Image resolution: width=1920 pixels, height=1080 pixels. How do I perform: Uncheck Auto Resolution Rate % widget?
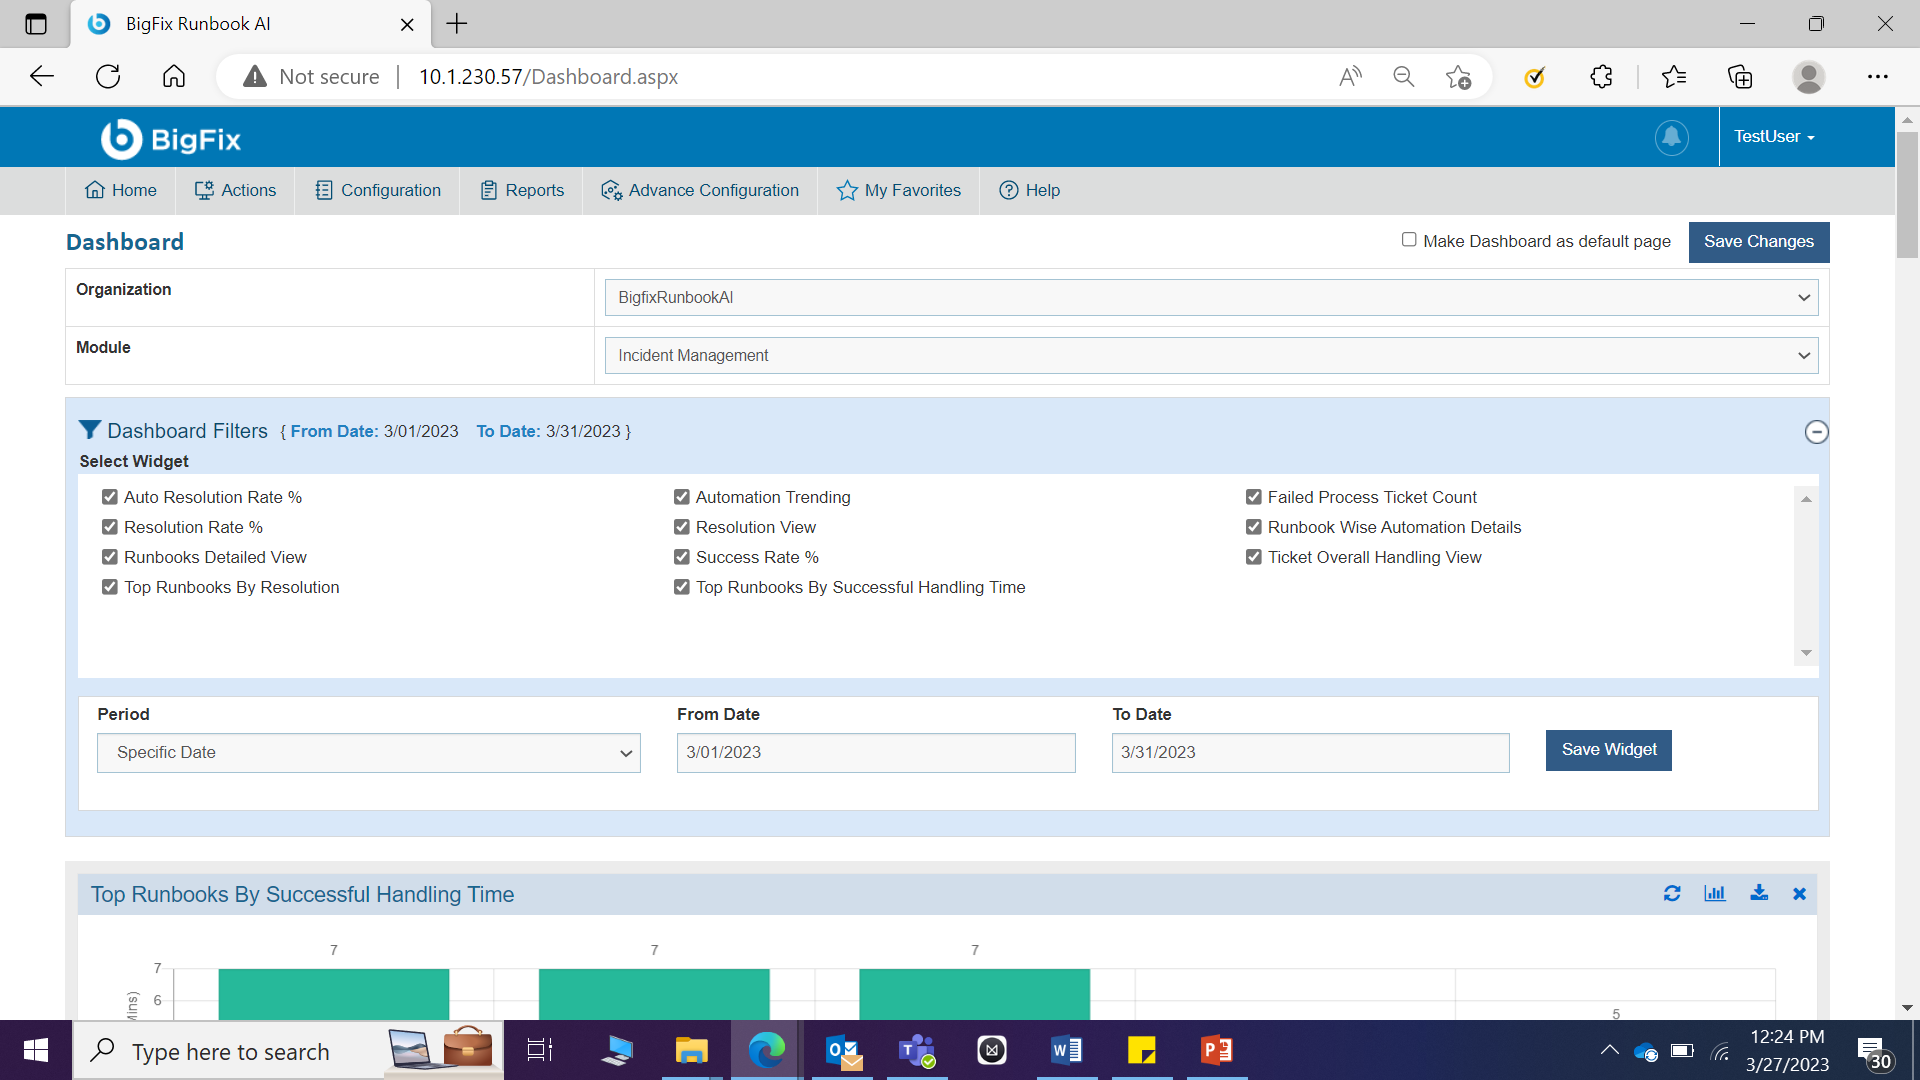point(110,497)
